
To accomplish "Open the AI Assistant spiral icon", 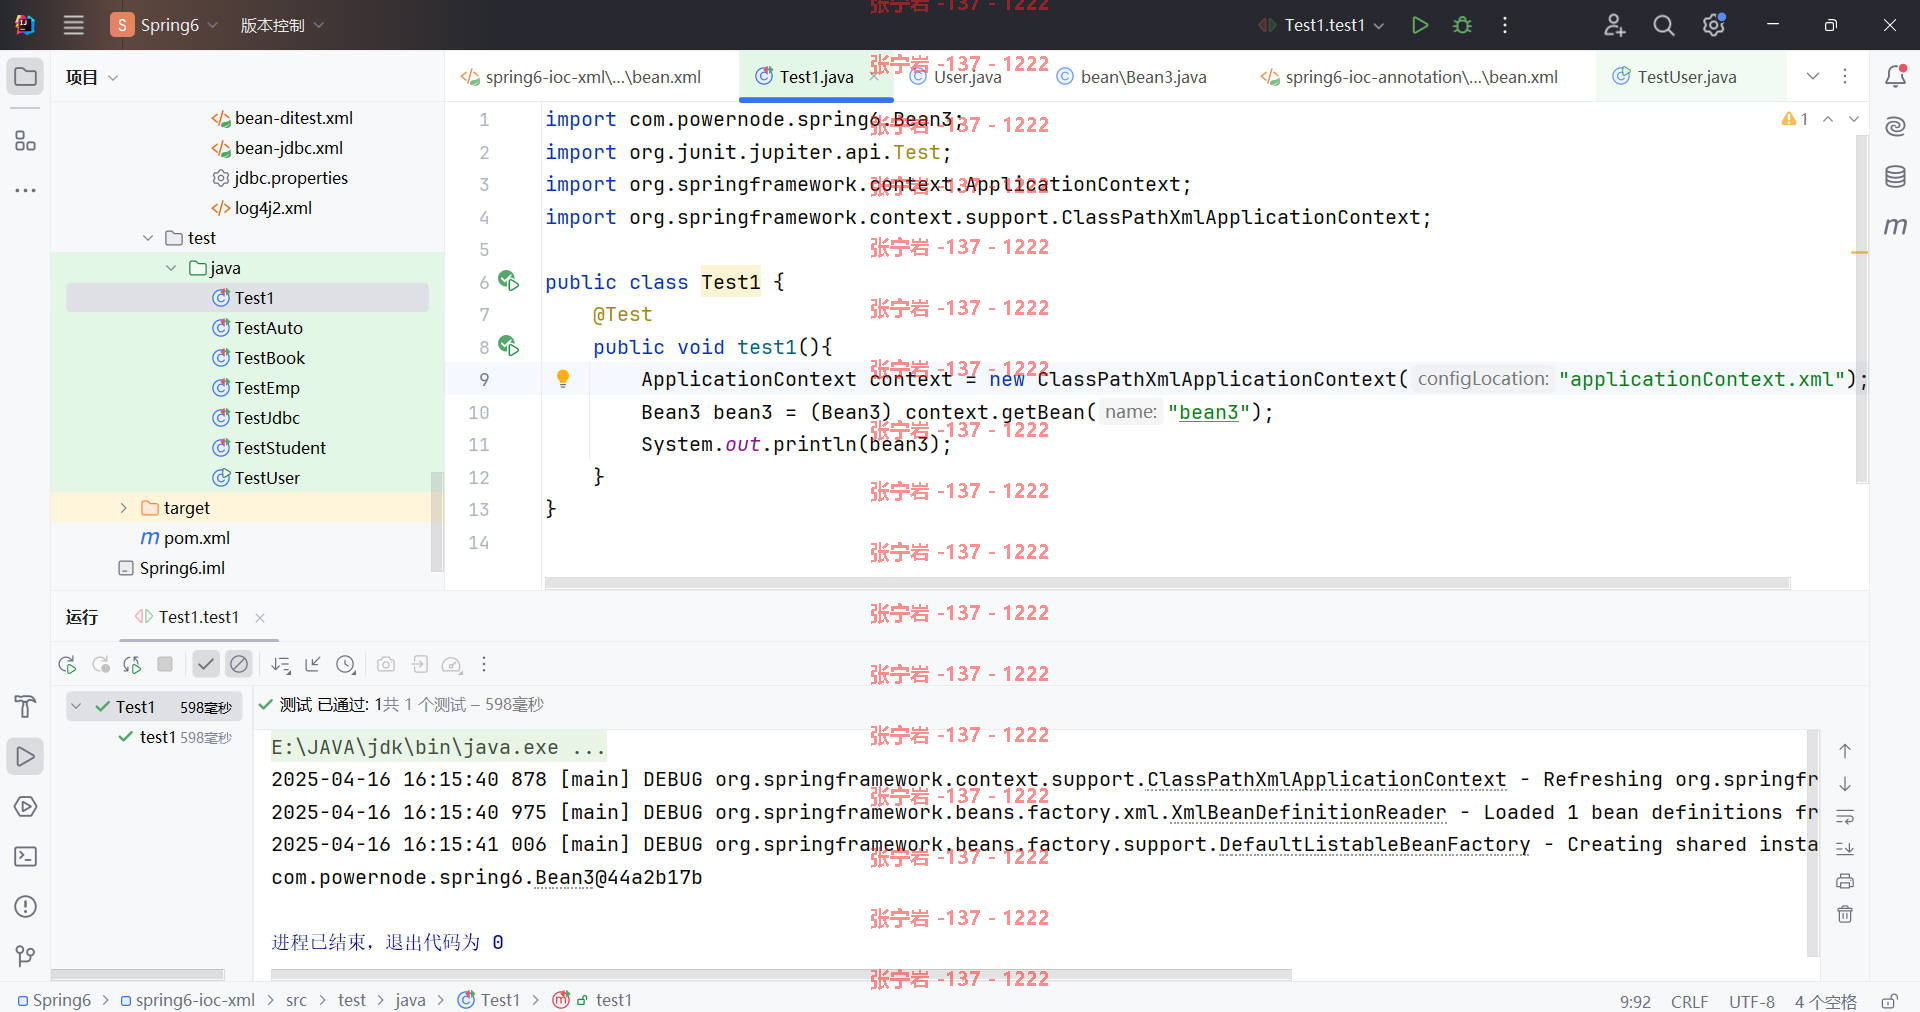I will click(x=1895, y=126).
